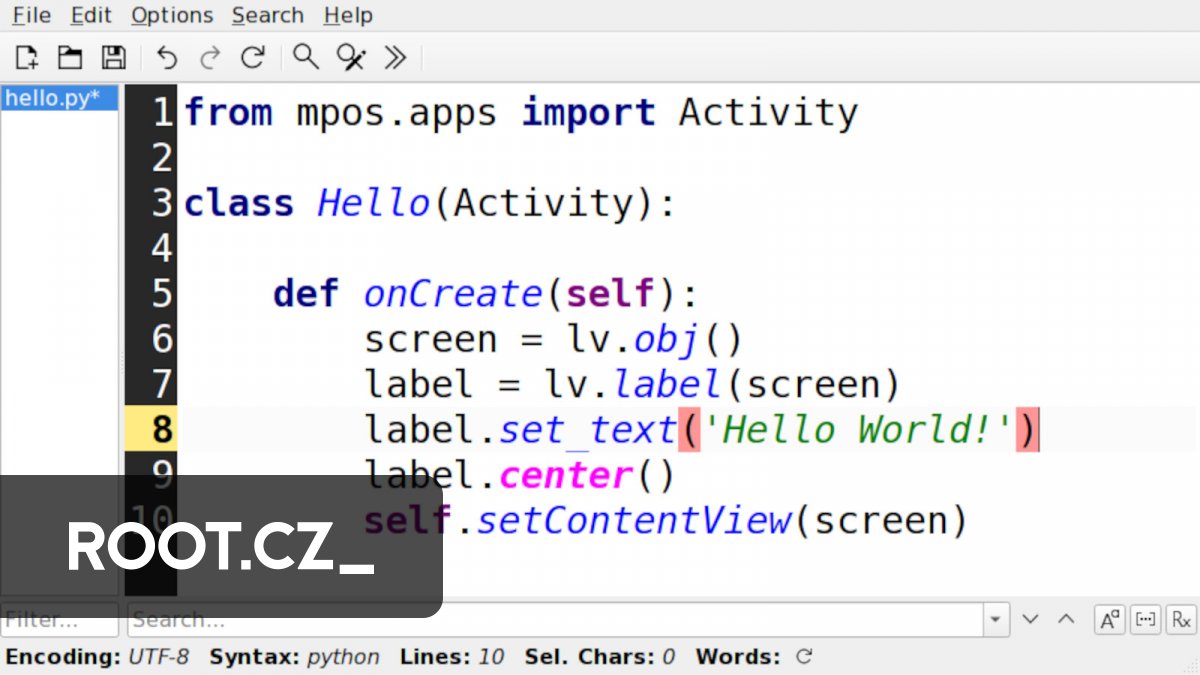Image resolution: width=1200 pixels, height=675 pixels.
Task: Enable regular expression search with Rx button
Action: coord(1181,619)
